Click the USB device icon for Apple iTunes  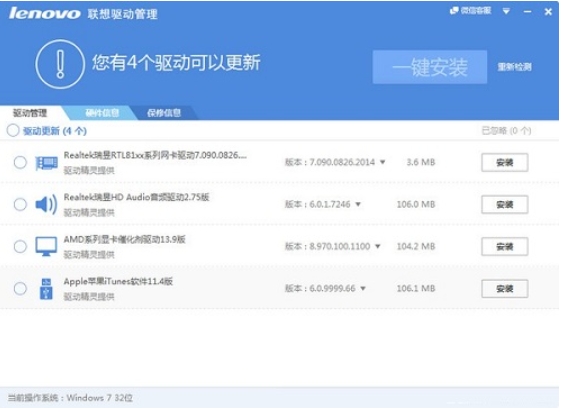click(46, 289)
